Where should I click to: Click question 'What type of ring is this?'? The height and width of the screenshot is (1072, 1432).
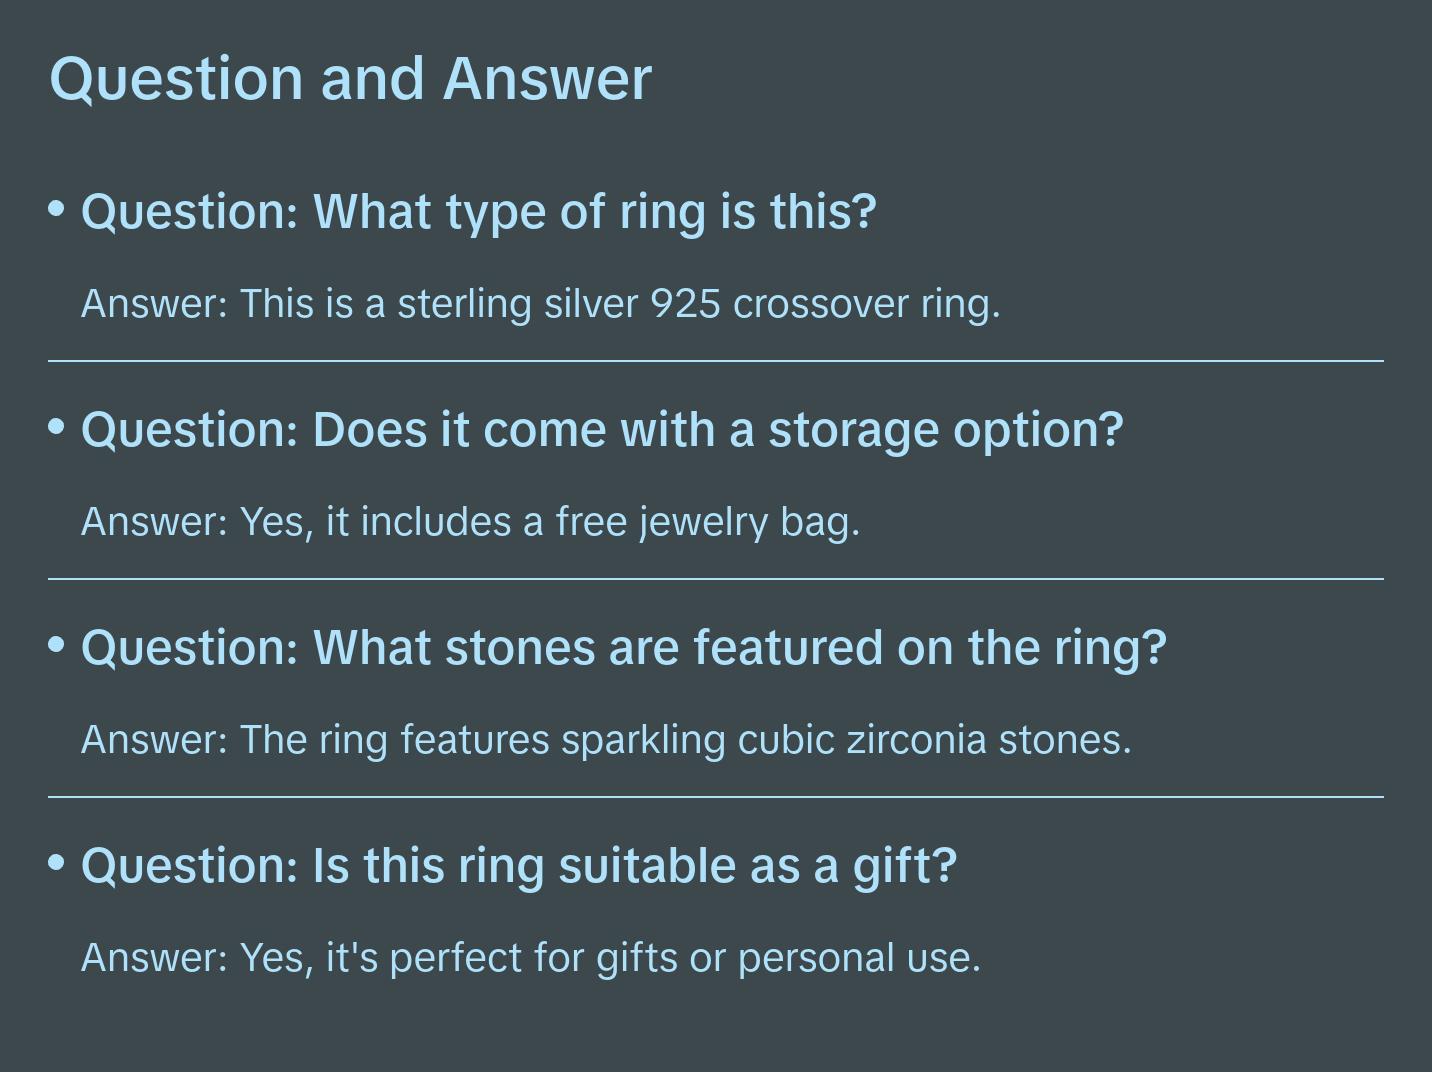(478, 212)
